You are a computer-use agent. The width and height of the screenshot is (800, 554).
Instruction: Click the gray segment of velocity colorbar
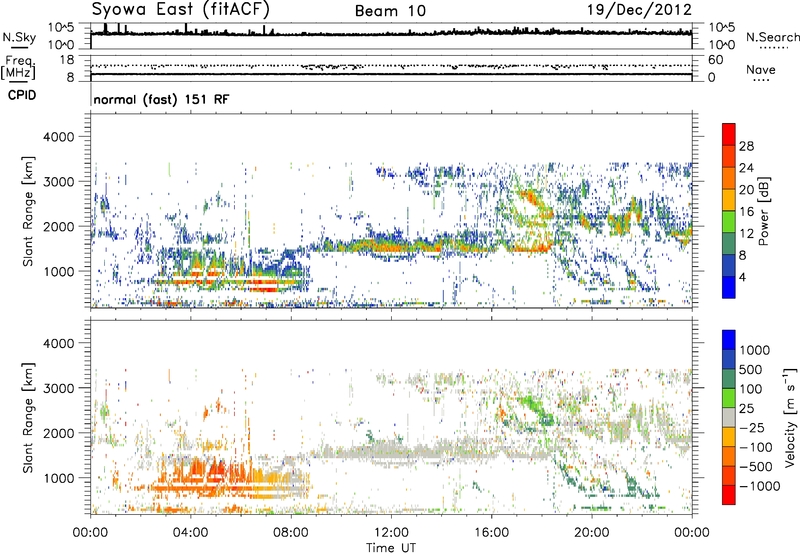[x=729, y=418]
